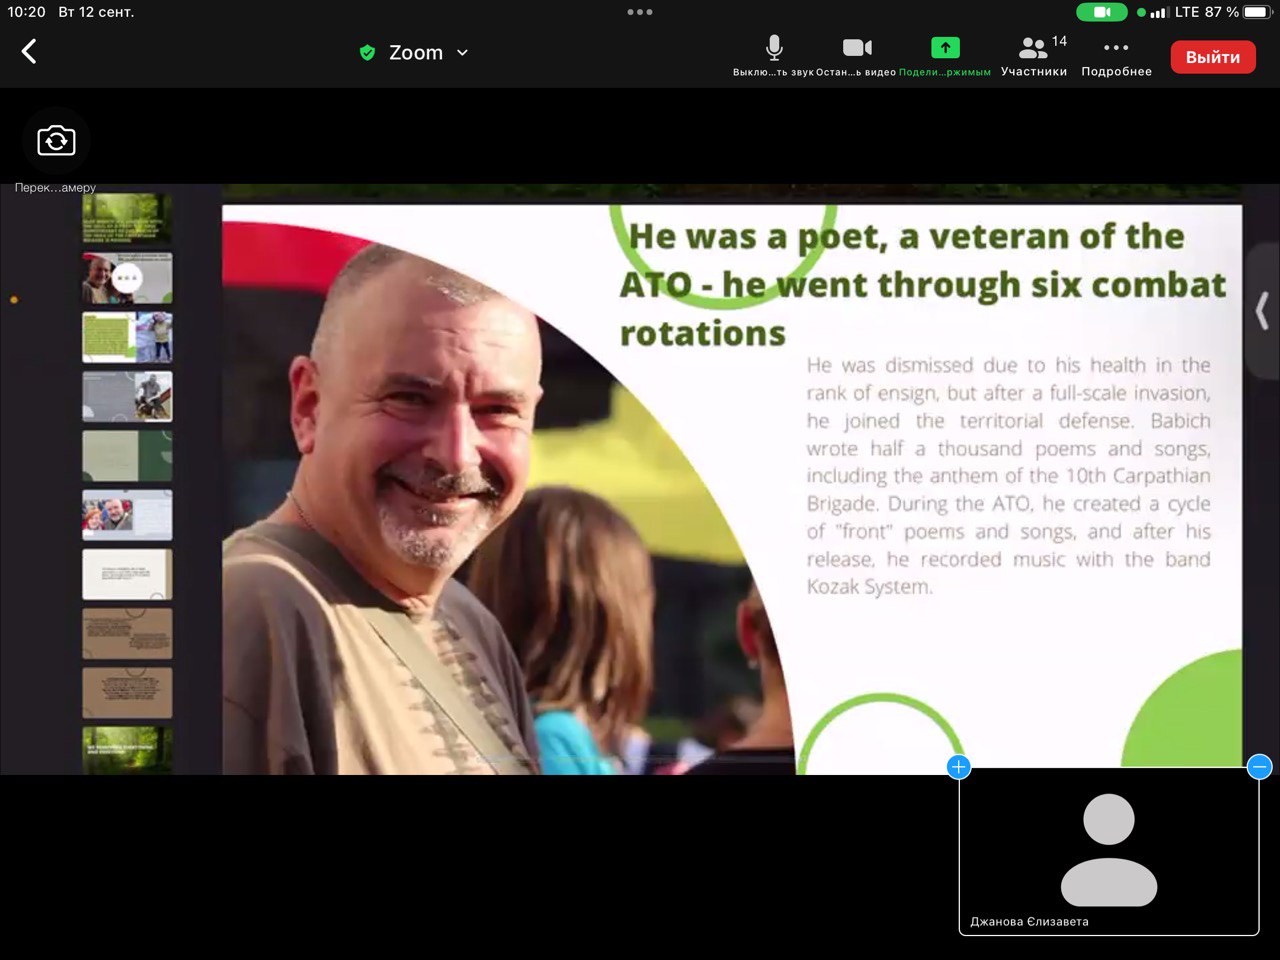Viewport: 1280px width, 960px height.
Task: Tap the green camera-in-use status pill
Action: [x=1102, y=12]
